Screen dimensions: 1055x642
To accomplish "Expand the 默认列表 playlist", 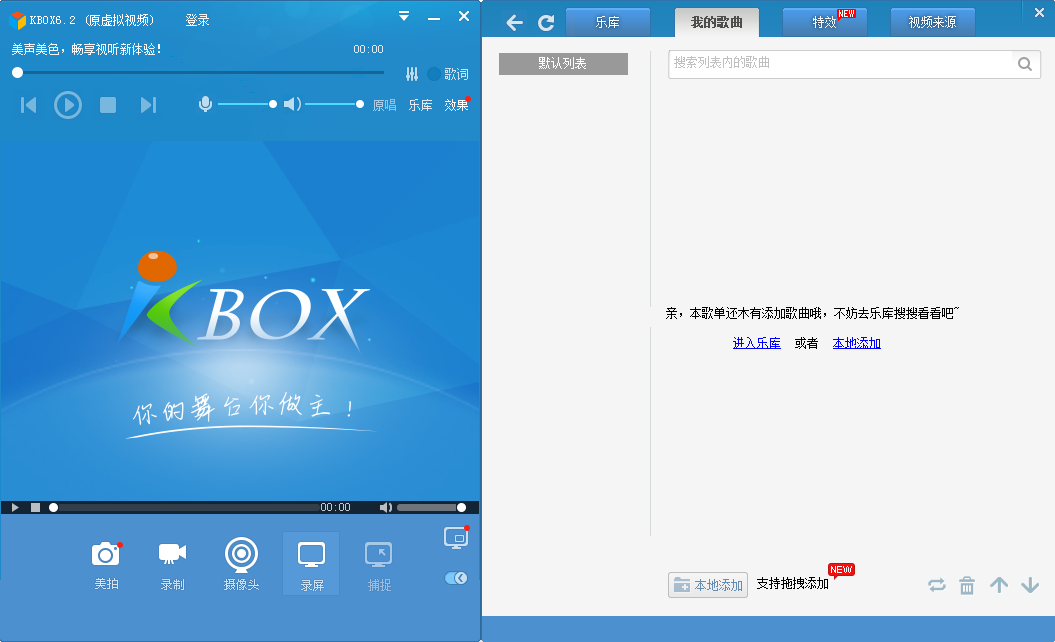I will 563,64.
